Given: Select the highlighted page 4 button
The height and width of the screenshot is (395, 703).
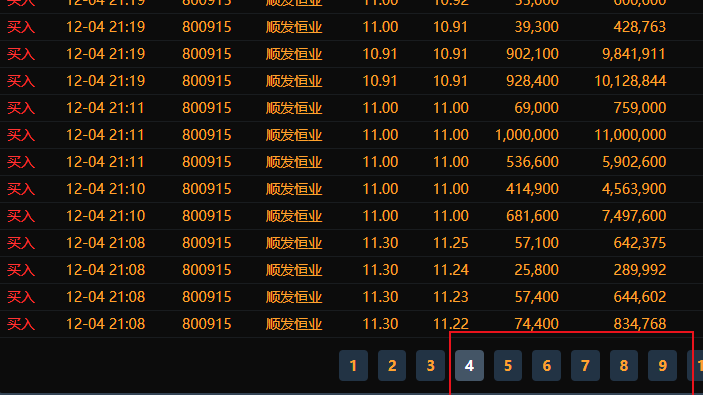Looking at the screenshot, I should point(469,365).
